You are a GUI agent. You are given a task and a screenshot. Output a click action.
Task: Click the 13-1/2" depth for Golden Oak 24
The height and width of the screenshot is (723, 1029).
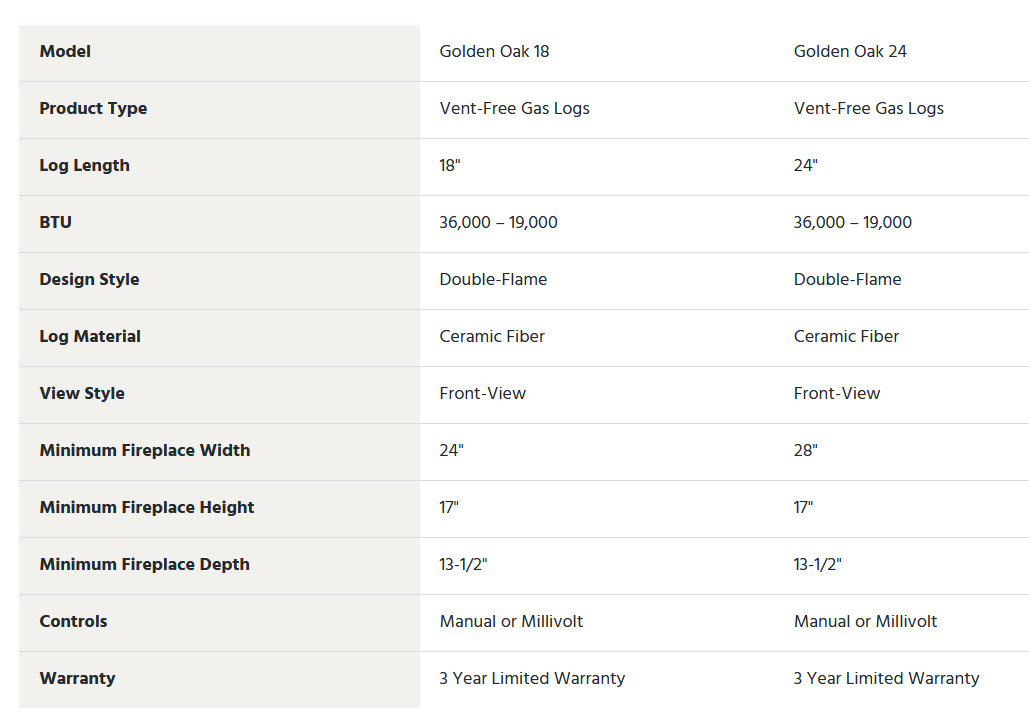[818, 565]
